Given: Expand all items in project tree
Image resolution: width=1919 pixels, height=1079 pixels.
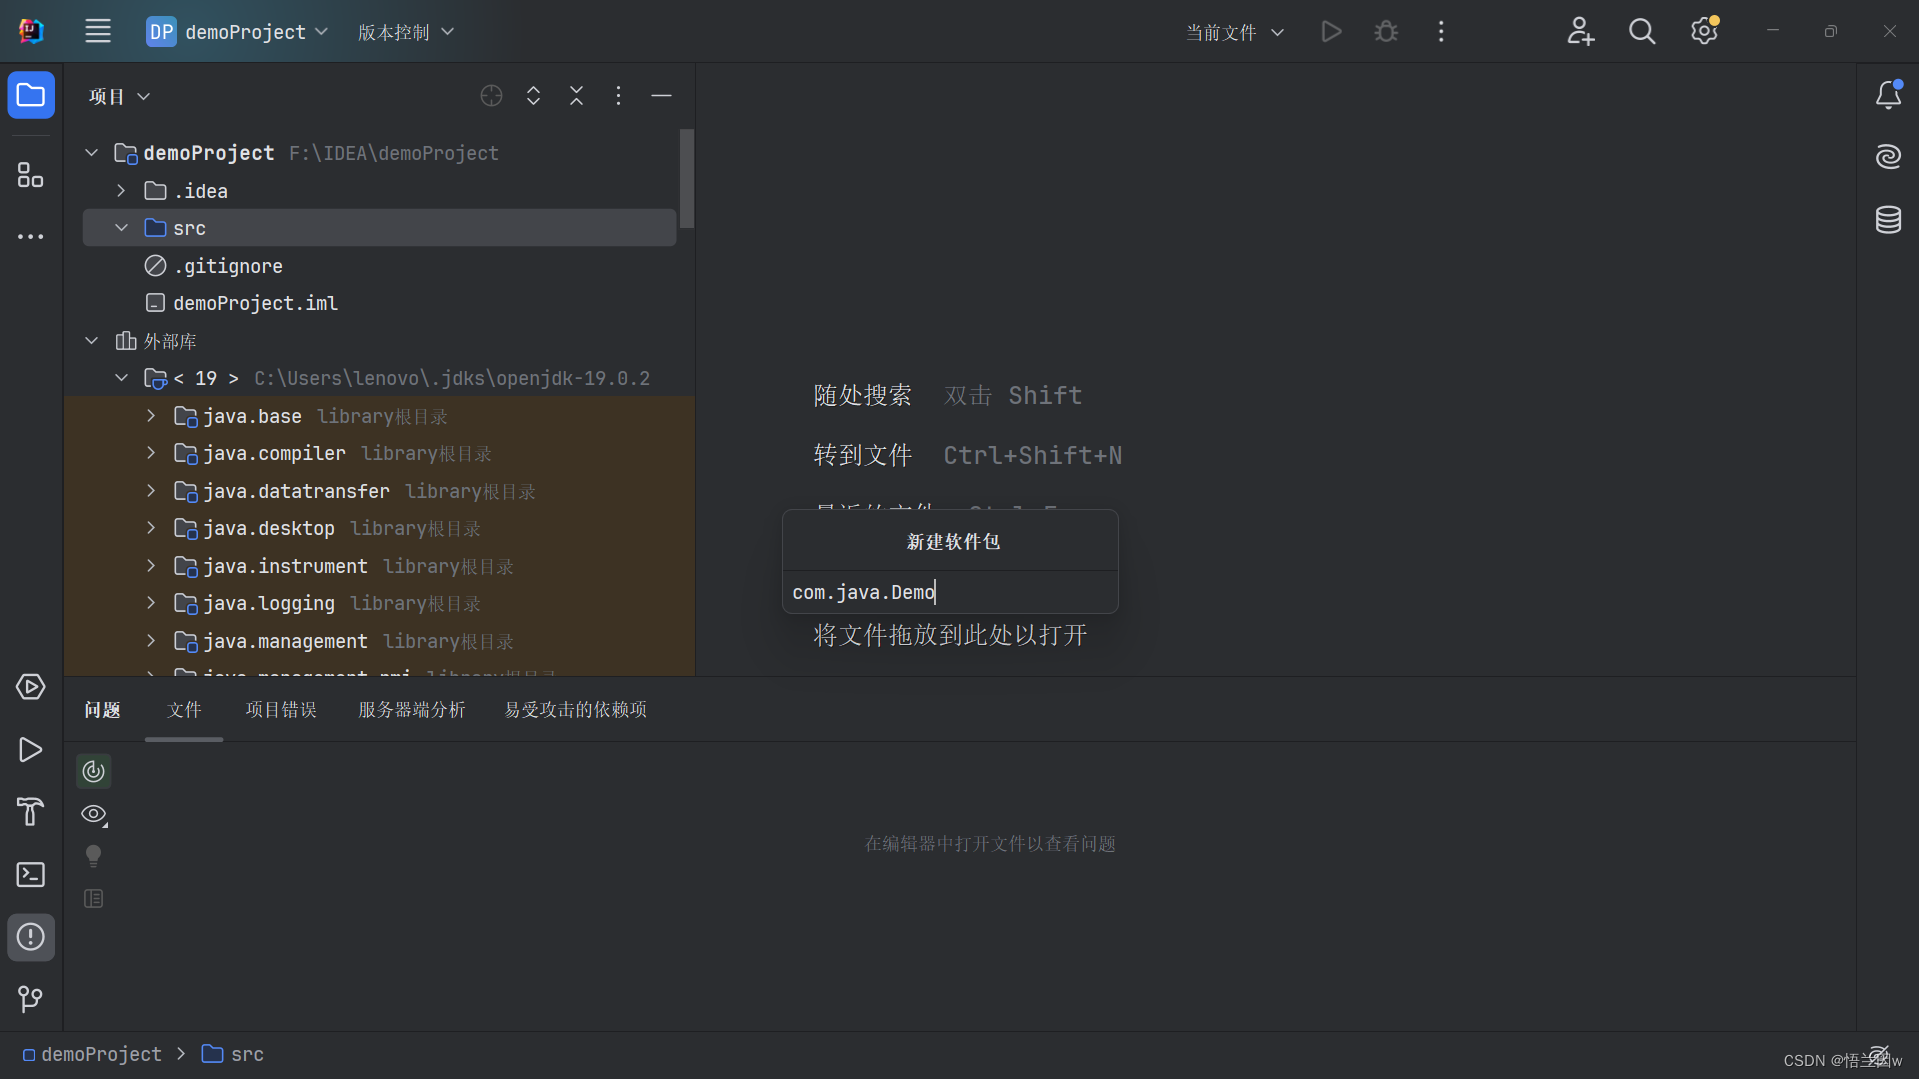Looking at the screenshot, I should tap(534, 96).
